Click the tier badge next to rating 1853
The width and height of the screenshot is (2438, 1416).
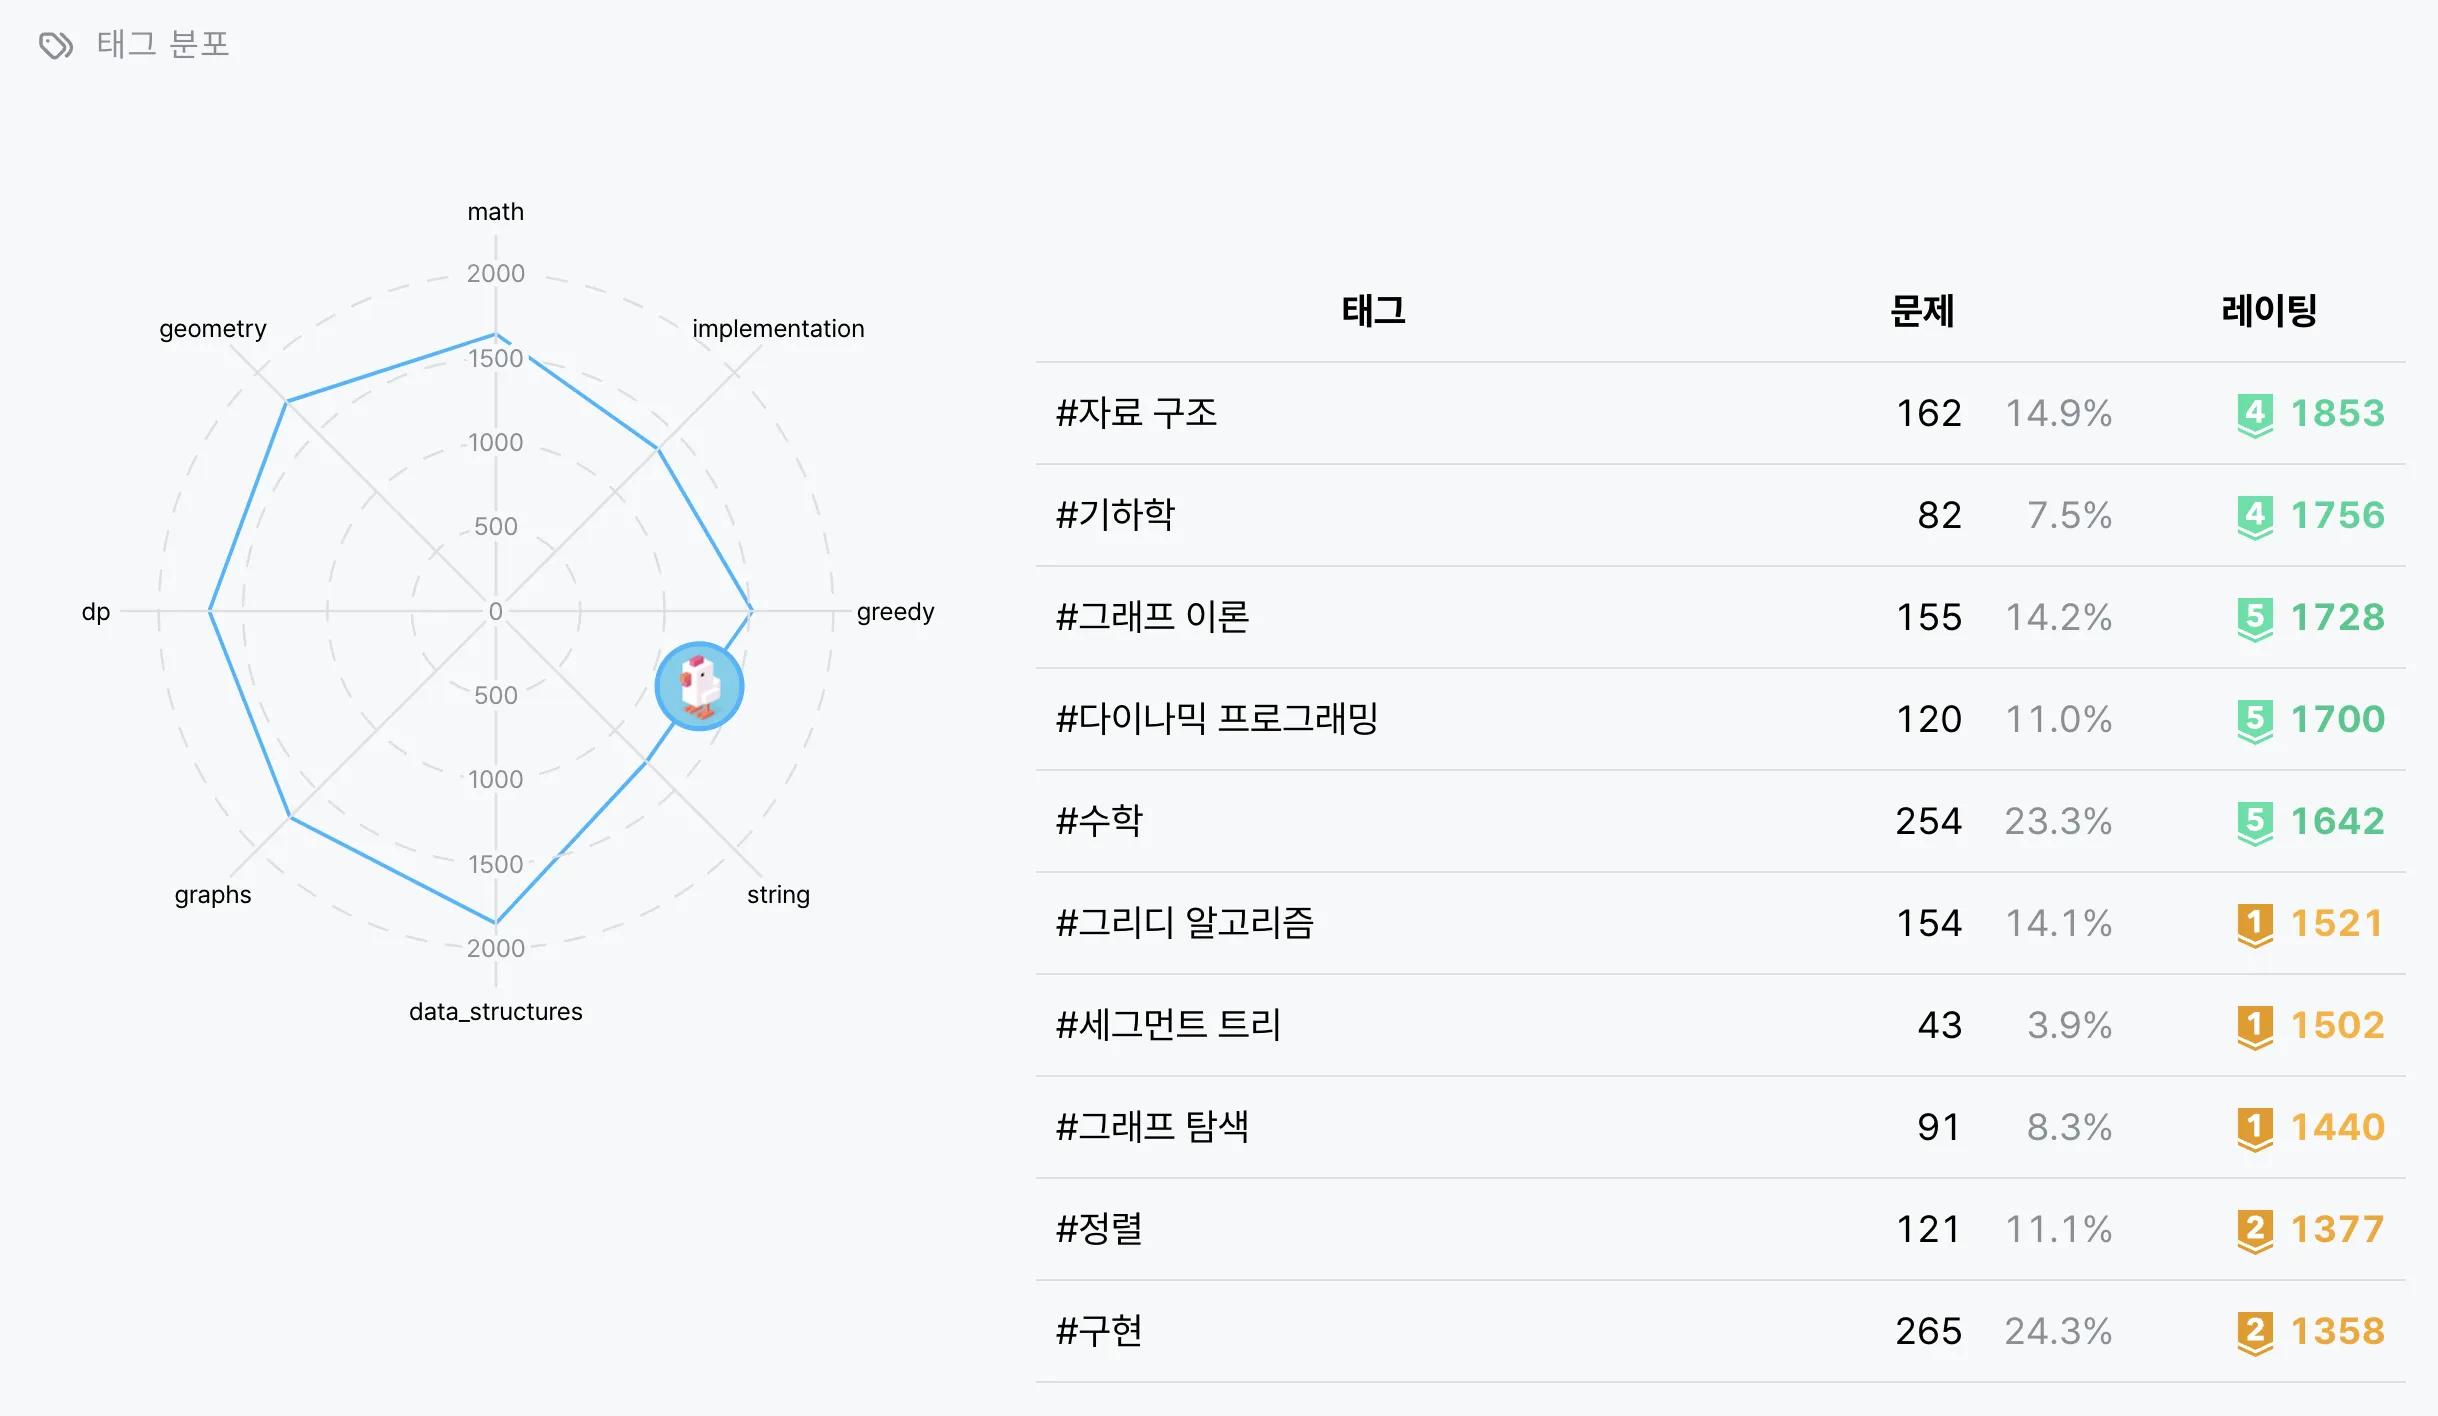pyautogui.click(x=2254, y=414)
